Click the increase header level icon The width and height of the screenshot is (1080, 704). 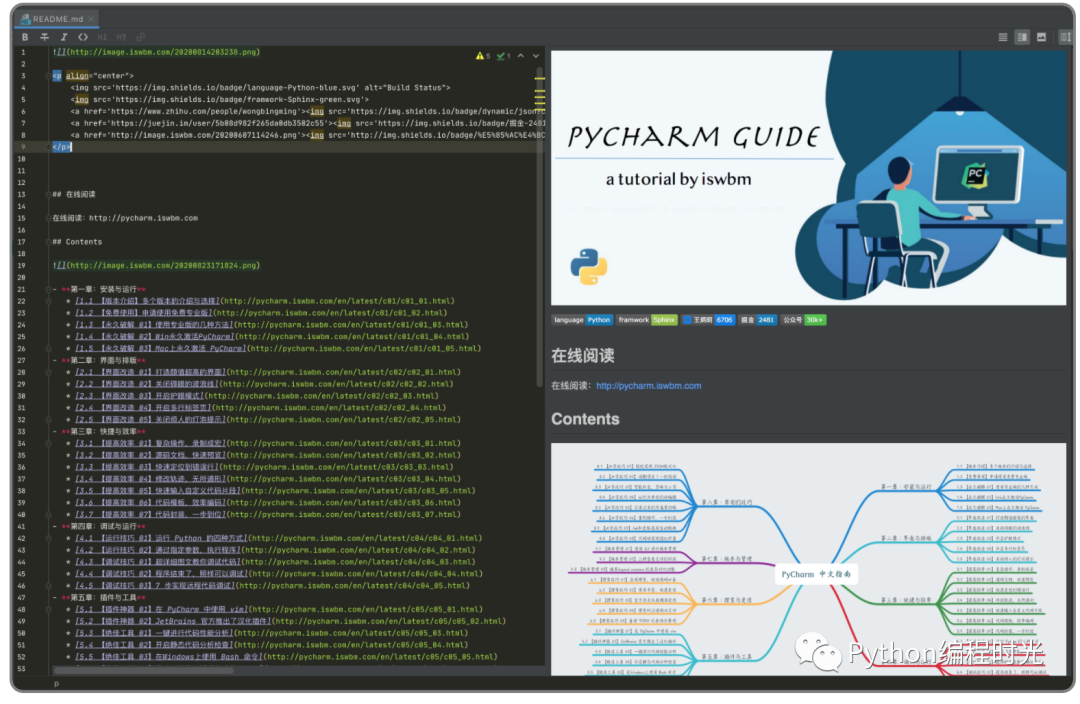pyautogui.click(x=121, y=37)
